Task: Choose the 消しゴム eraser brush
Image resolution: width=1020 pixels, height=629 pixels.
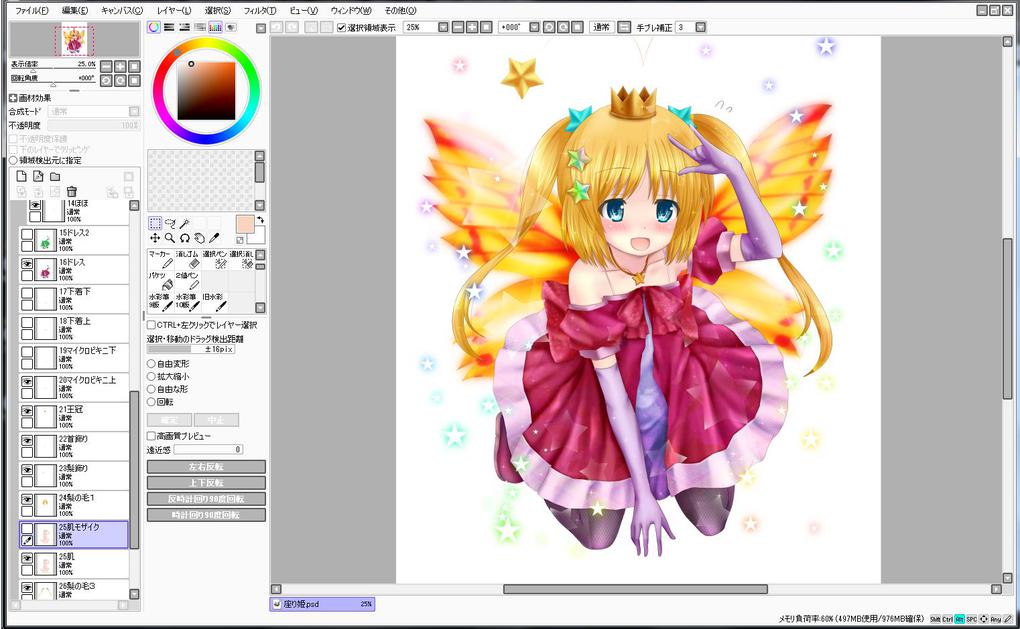Action: (187, 259)
